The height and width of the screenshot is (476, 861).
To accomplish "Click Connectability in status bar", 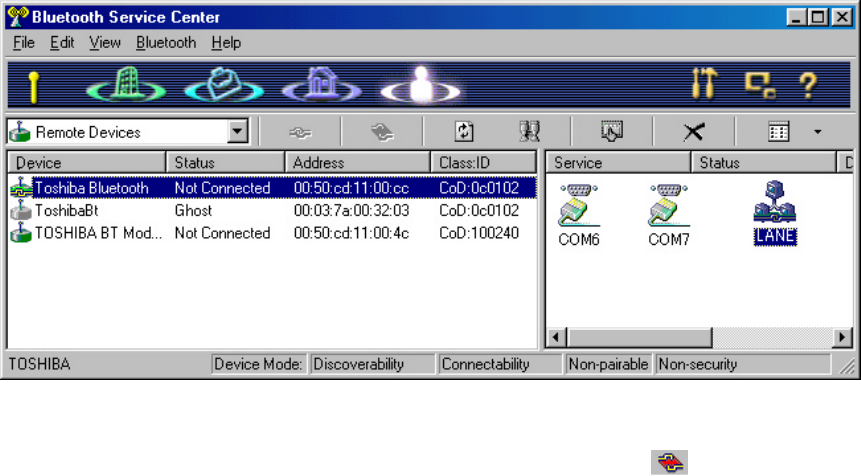I will pos(499,364).
